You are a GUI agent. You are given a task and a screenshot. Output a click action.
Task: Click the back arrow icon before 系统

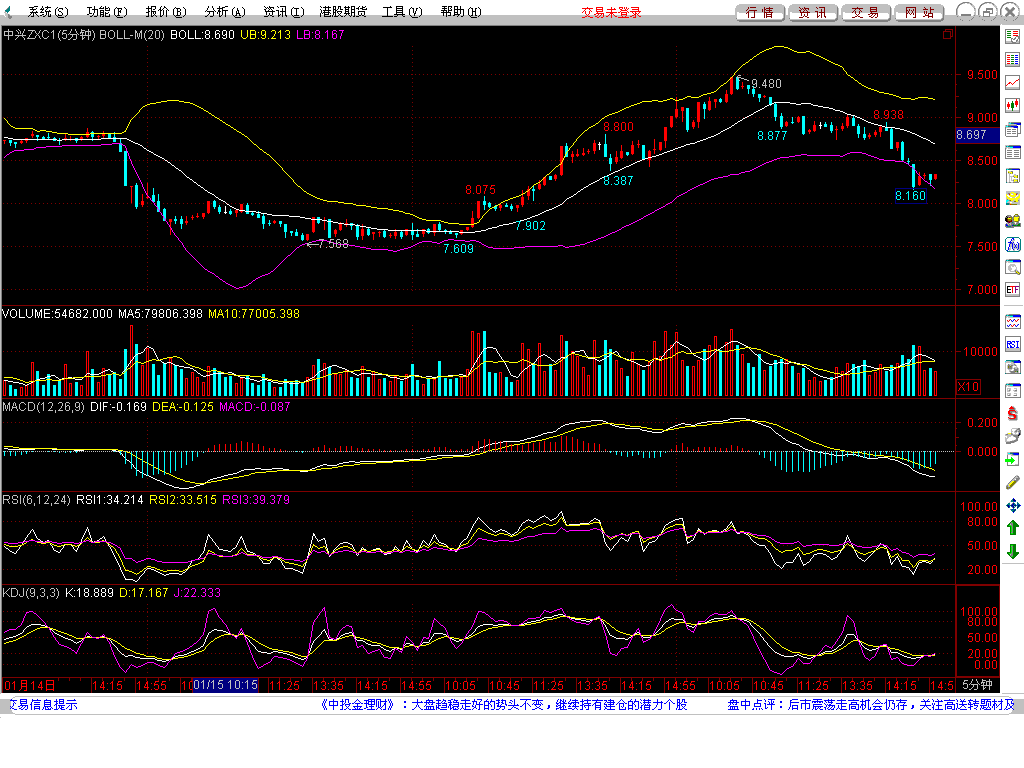point(8,12)
